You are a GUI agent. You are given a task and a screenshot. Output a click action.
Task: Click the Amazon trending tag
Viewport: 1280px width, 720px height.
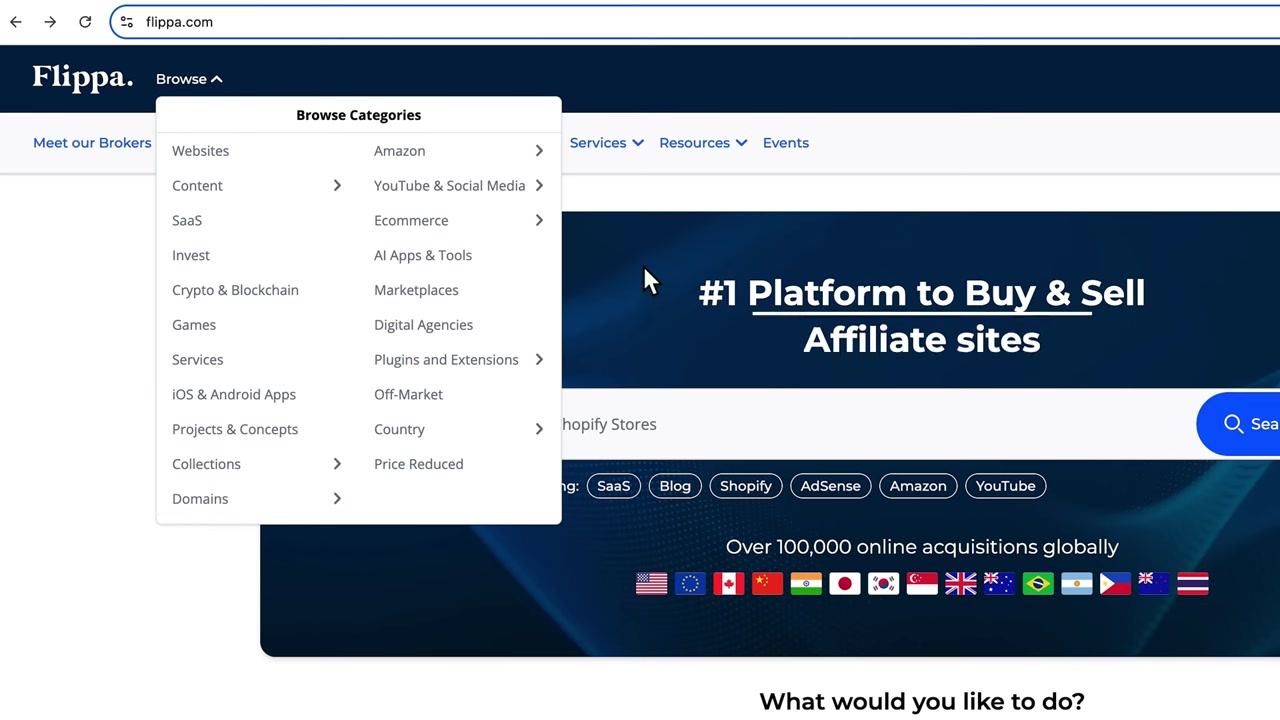[x=918, y=486]
